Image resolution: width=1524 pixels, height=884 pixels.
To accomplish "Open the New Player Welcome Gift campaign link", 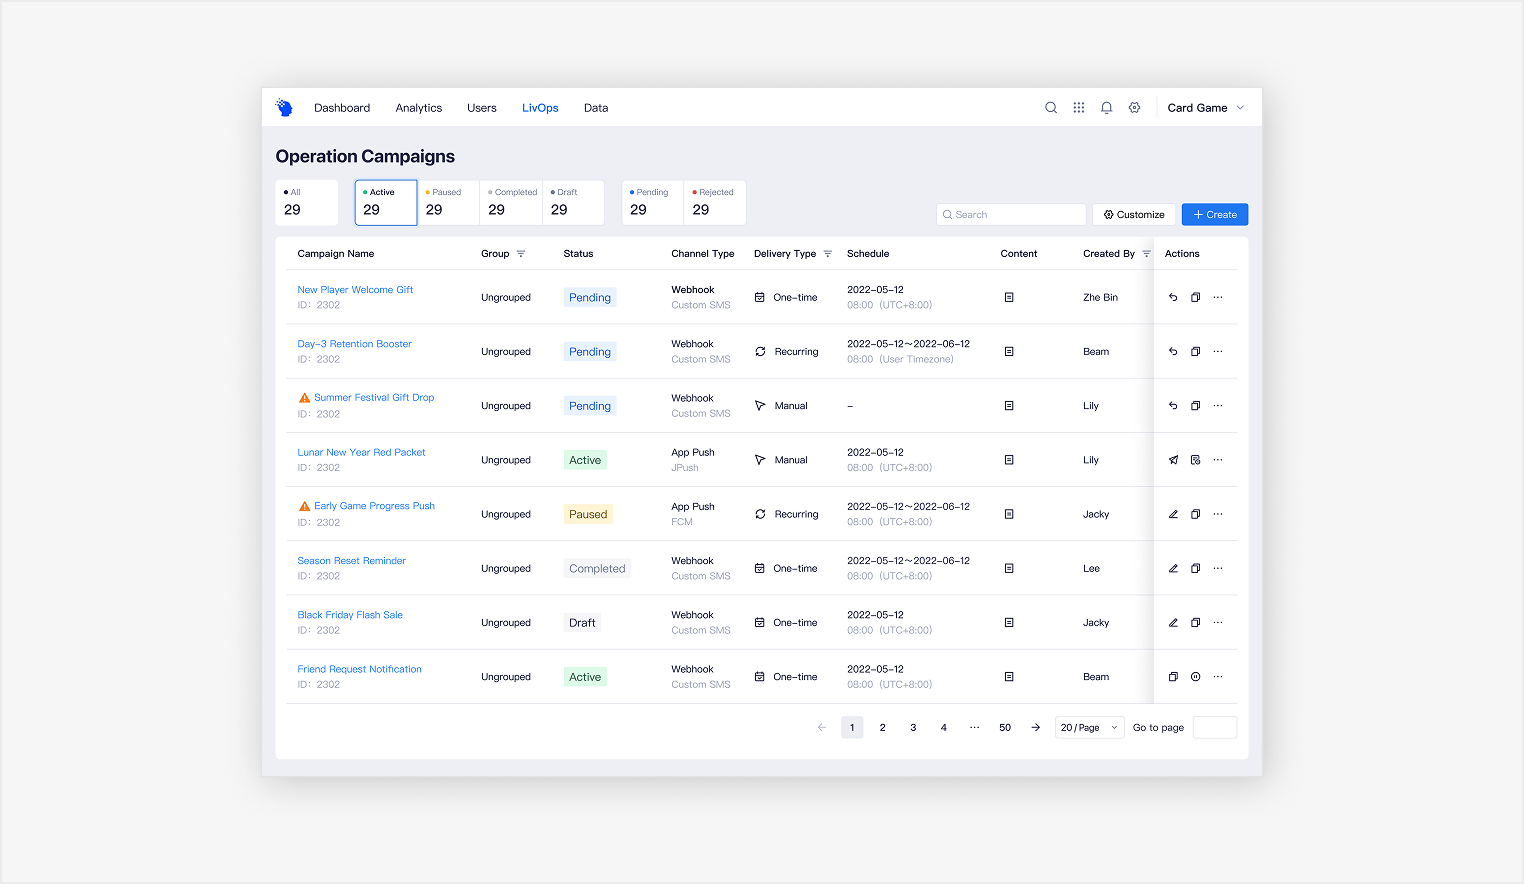I will click(x=355, y=290).
